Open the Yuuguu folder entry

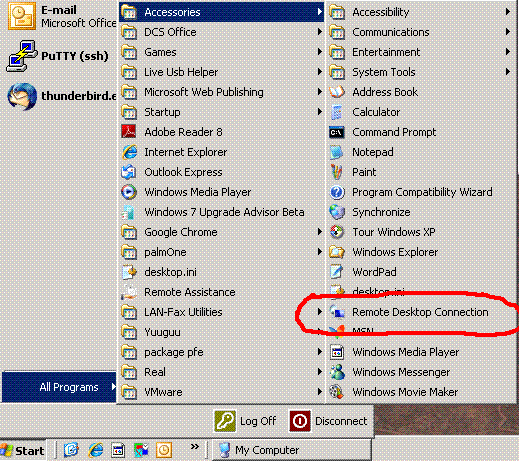221,332
